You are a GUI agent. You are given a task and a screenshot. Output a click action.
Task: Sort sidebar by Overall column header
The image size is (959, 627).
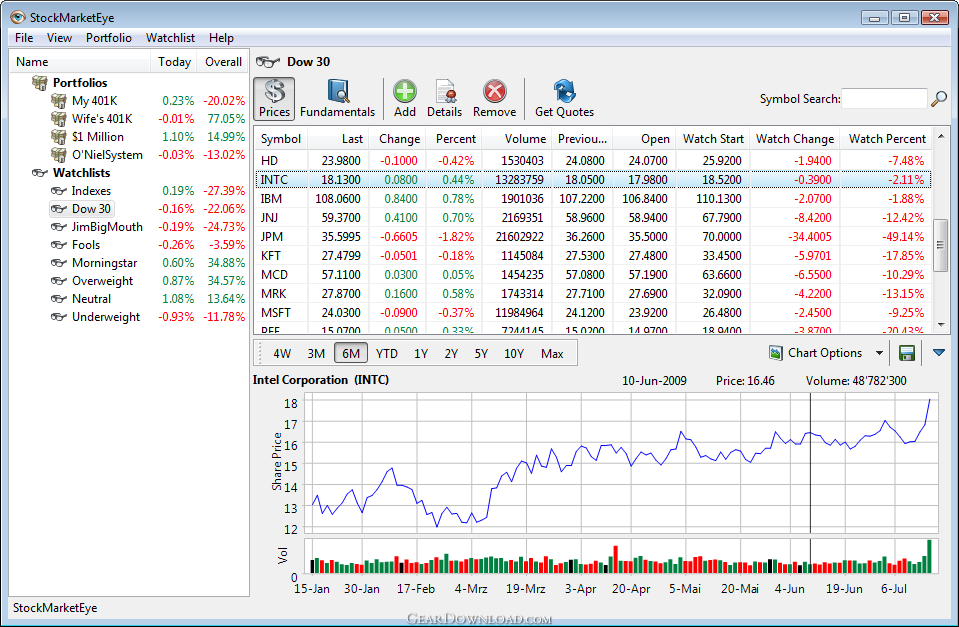pyautogui.click(x=223, y=62)
